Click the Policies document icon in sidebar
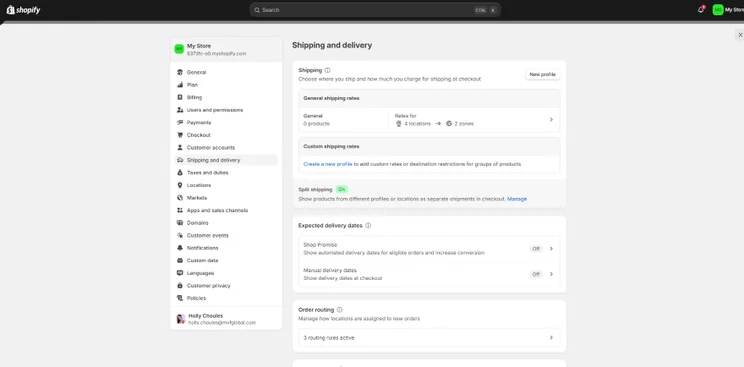The height and width of the screenshot is (367, 744). click(180, 298)
